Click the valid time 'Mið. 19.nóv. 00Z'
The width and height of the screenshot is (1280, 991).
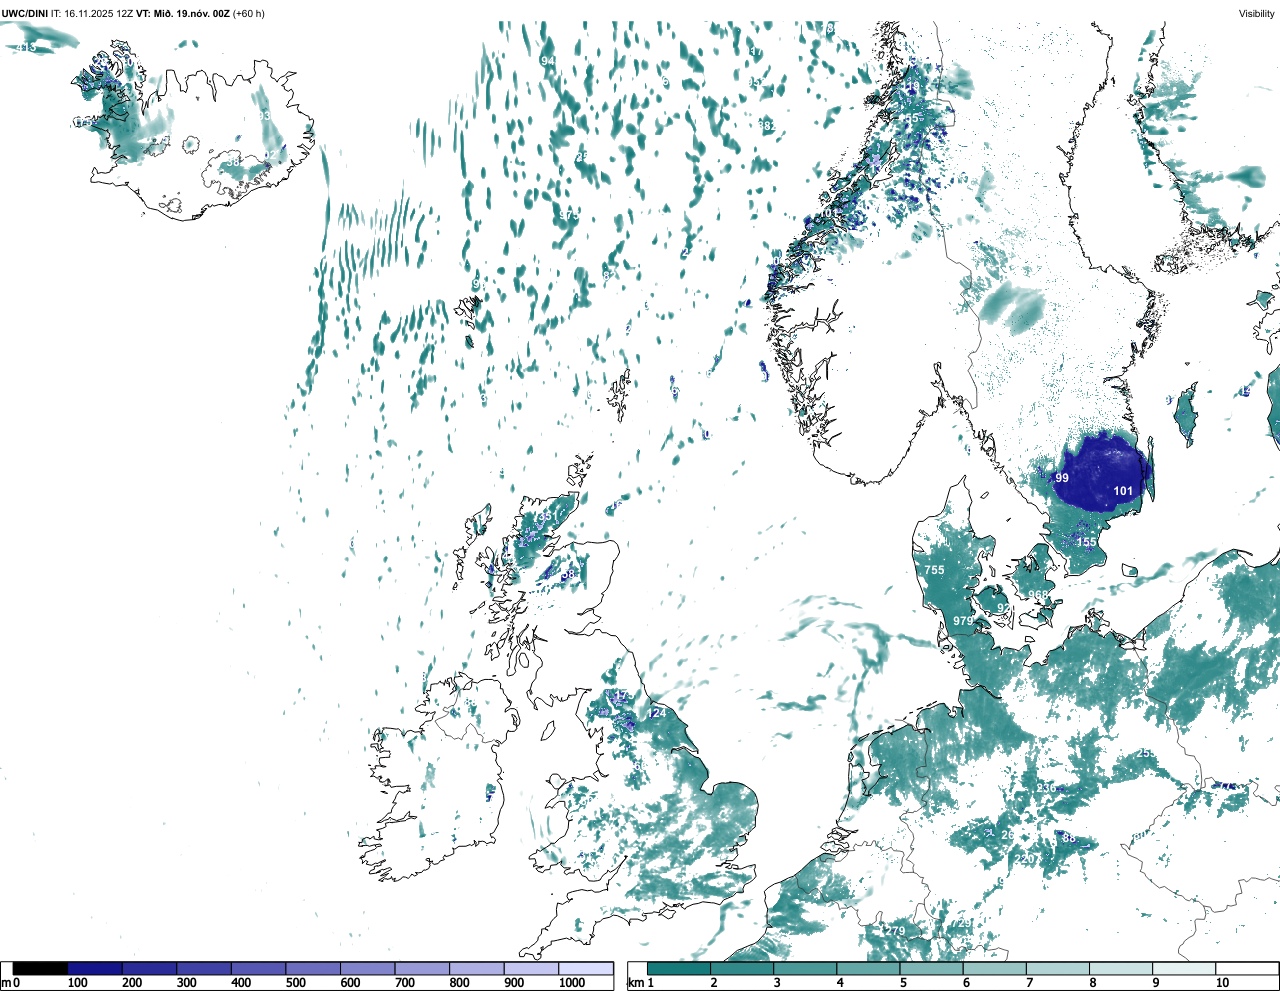click(x=191, y=13)
